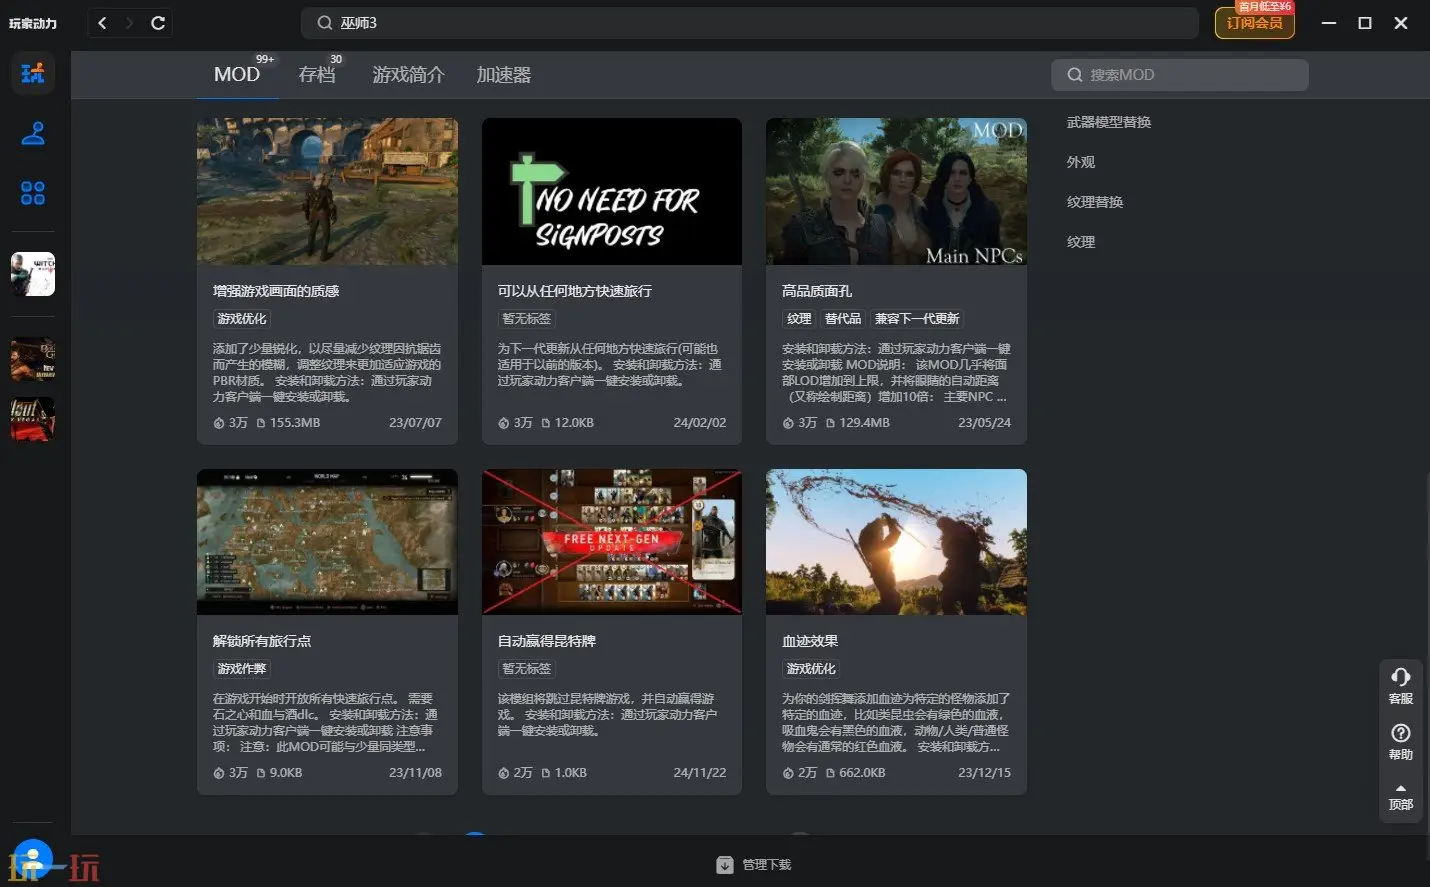The image size is (1430, 887).
Task: Open the user profile sidebar icon
Action: click(33, 133)
